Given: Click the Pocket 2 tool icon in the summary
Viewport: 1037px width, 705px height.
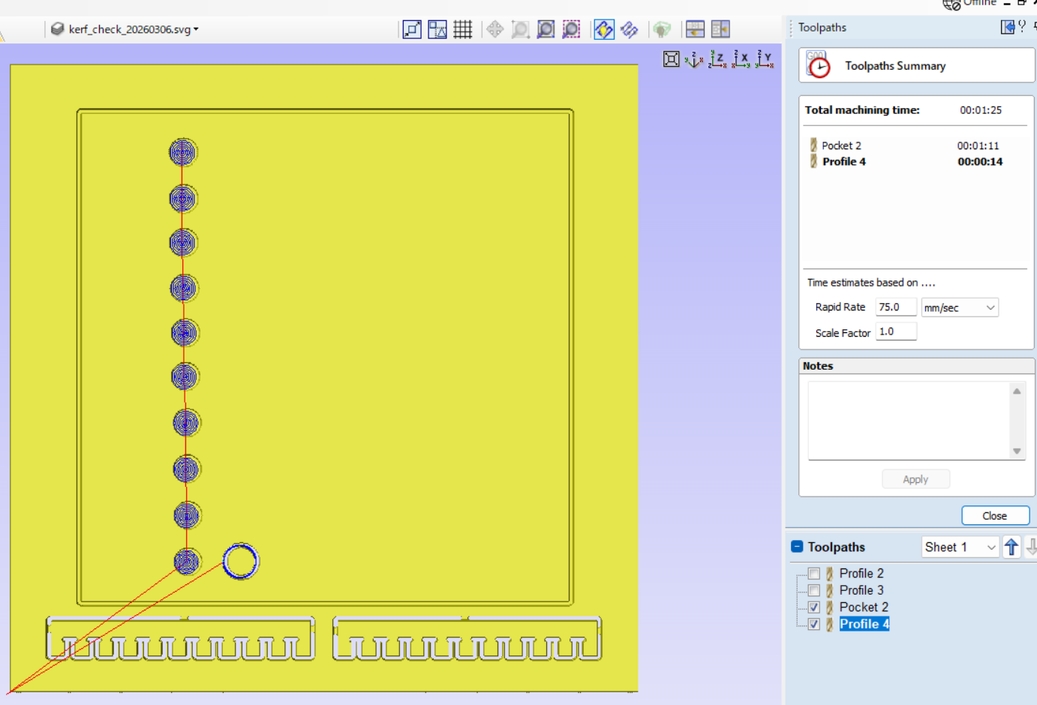Looking at the screenshot, I should click(x=813, y=145).
